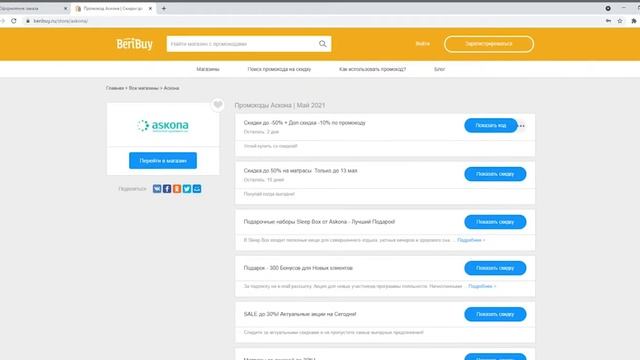Screen dimensions: 640x360
Task: Click the search magnifier icon
Action: [x=322, y=44]
